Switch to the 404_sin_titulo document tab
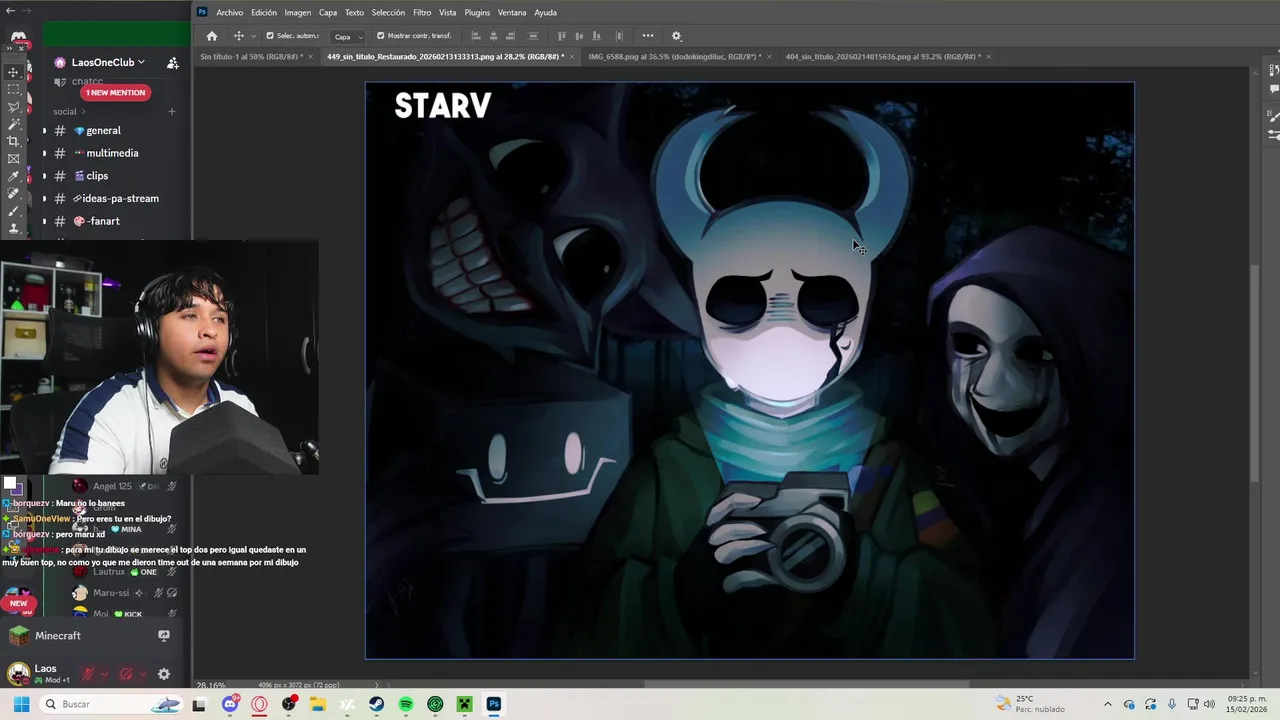Viewport: 1280px width, 720px height. 883,57
